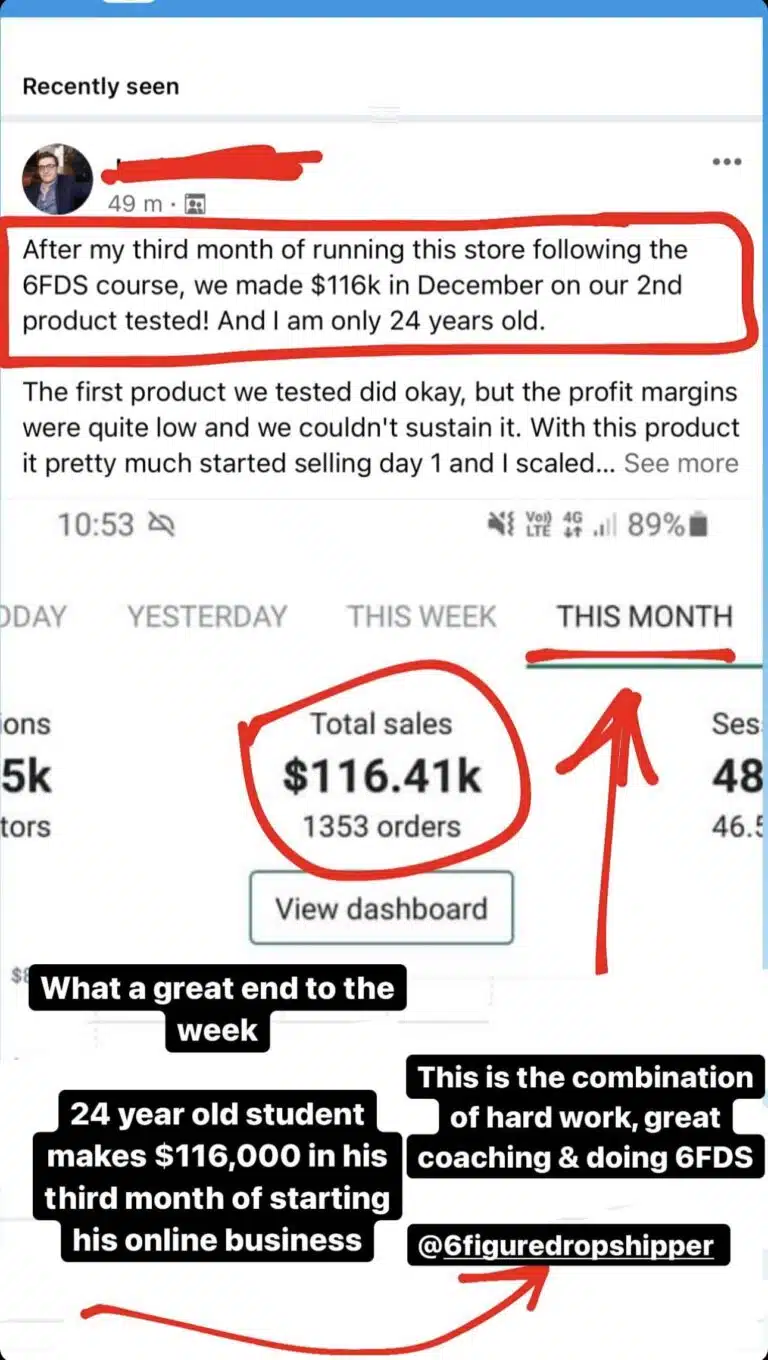The image size is (768, 1360).
Task: Click the battery icon in status bar
Action: [699, 525]
